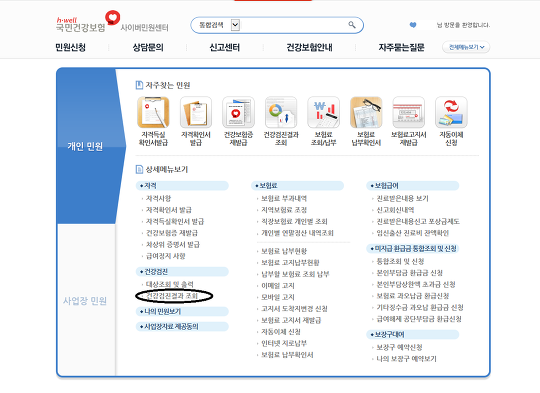Screen dimensions: 540x393
Task: Open the 고지서 도착지변경 신청 link
Action: 294,309
